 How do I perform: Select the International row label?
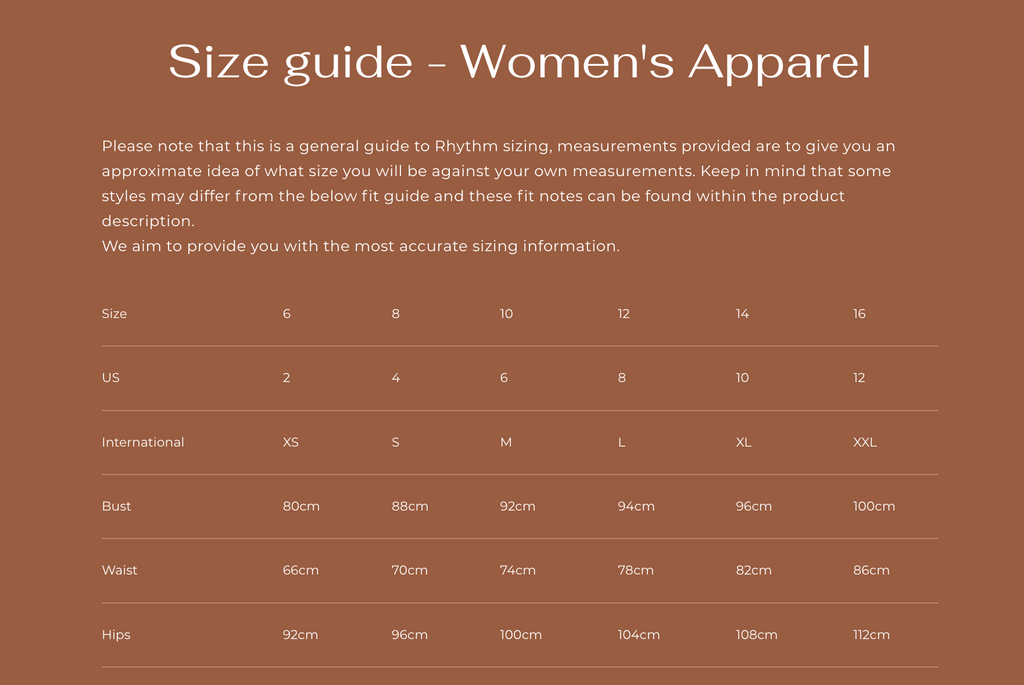(143, 442)
